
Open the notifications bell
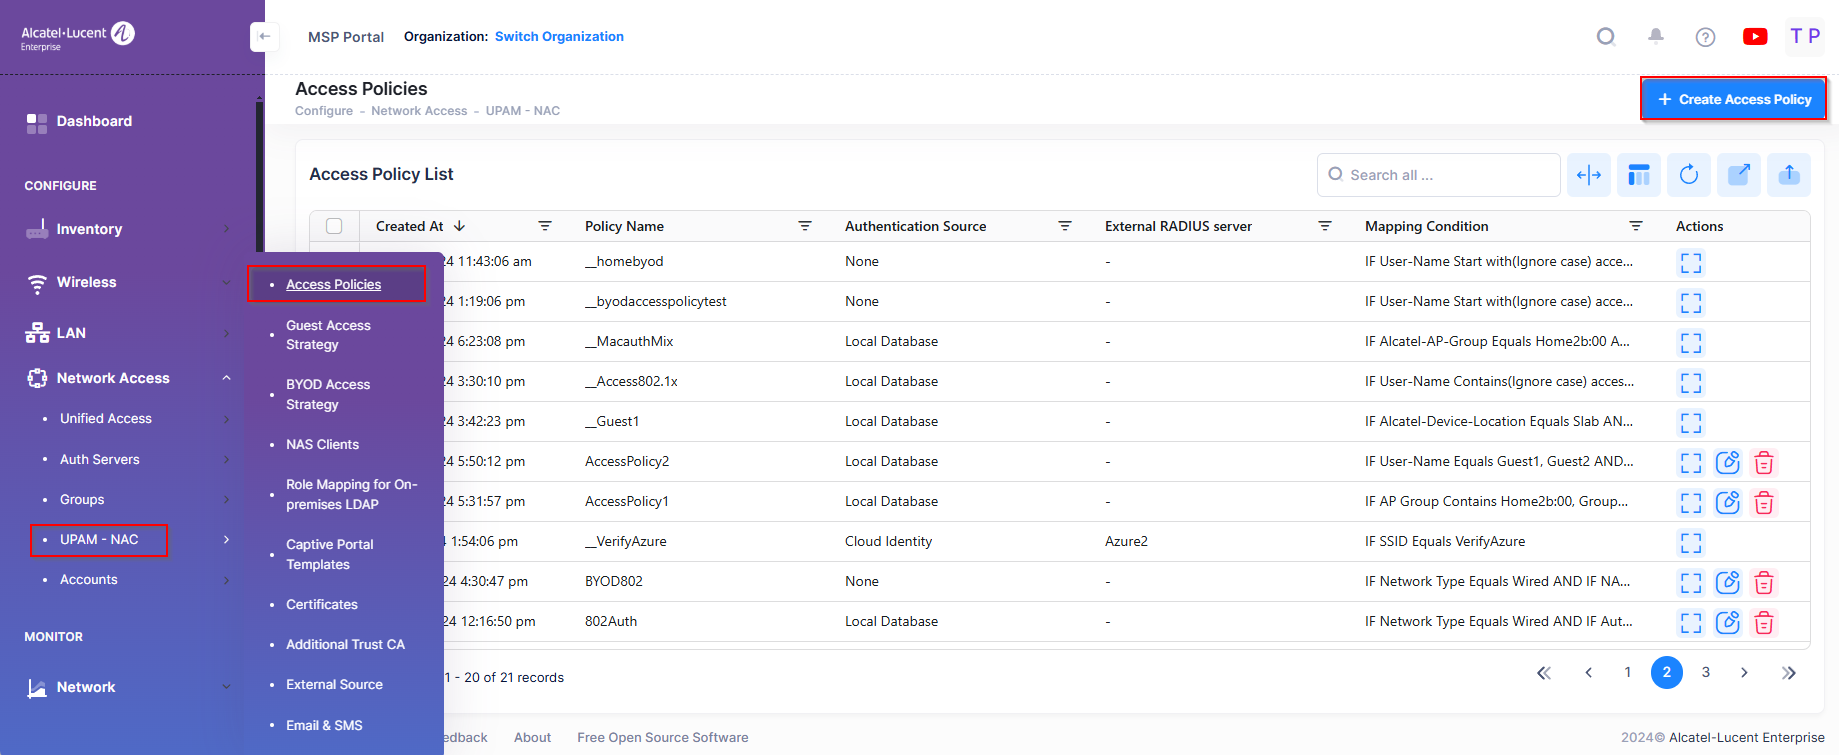pos(1656,37)
